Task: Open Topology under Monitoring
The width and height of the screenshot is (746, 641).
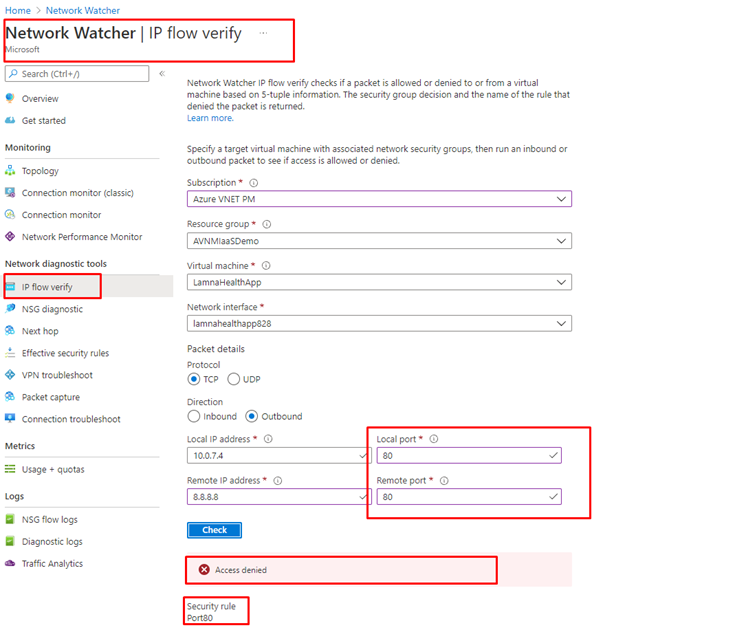Action: [40, 170]
